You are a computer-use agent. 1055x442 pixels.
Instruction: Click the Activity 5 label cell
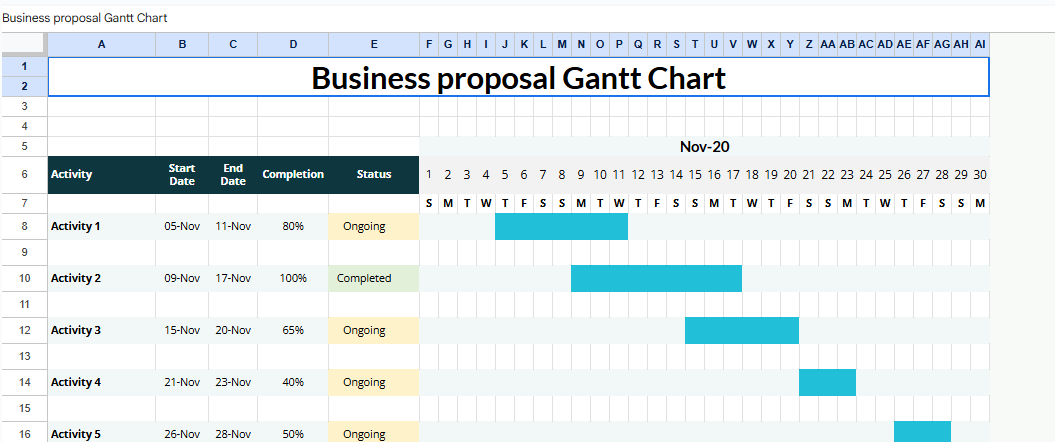(101, 434)
